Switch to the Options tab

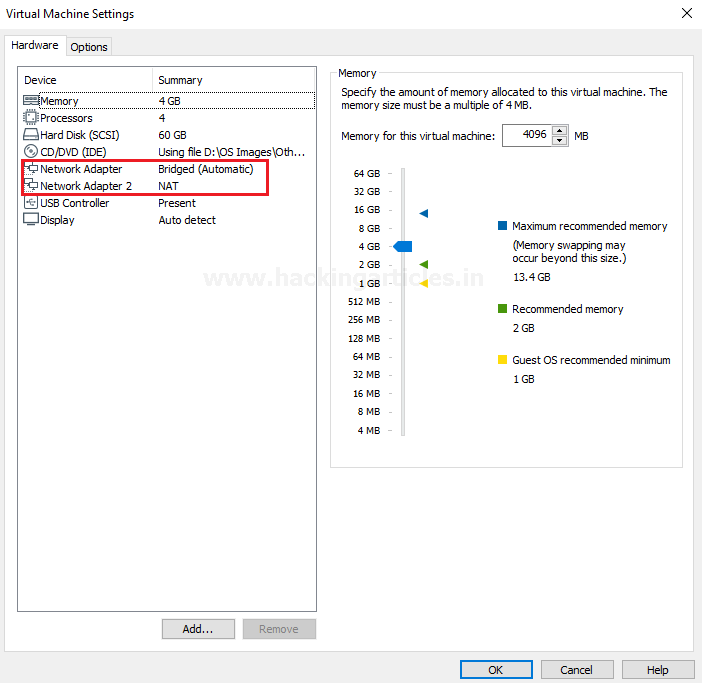(89, 47)
